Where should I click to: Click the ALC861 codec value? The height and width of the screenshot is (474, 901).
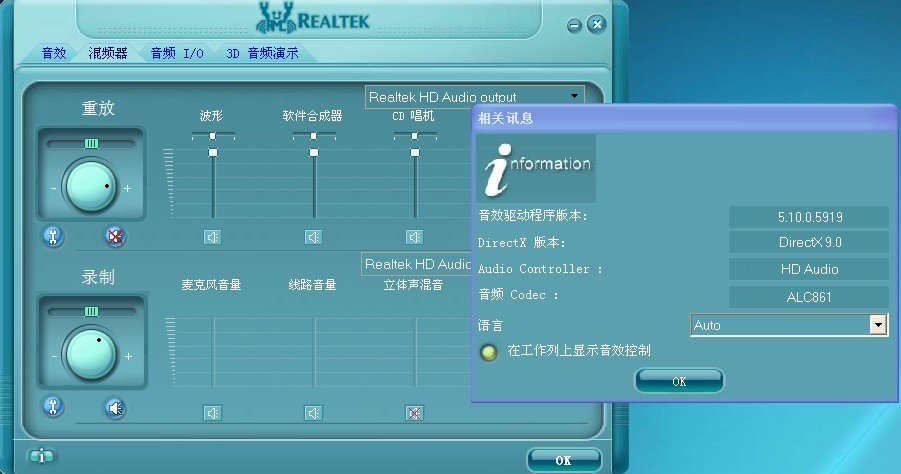809,297
